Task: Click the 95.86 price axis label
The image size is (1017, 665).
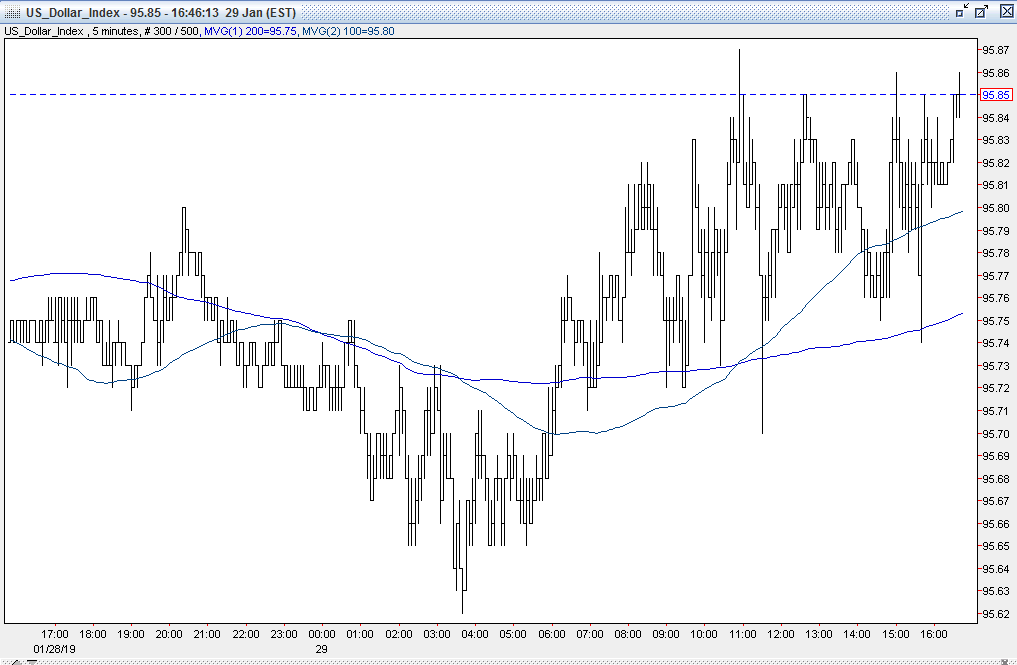Action: [x=996, y=73]
